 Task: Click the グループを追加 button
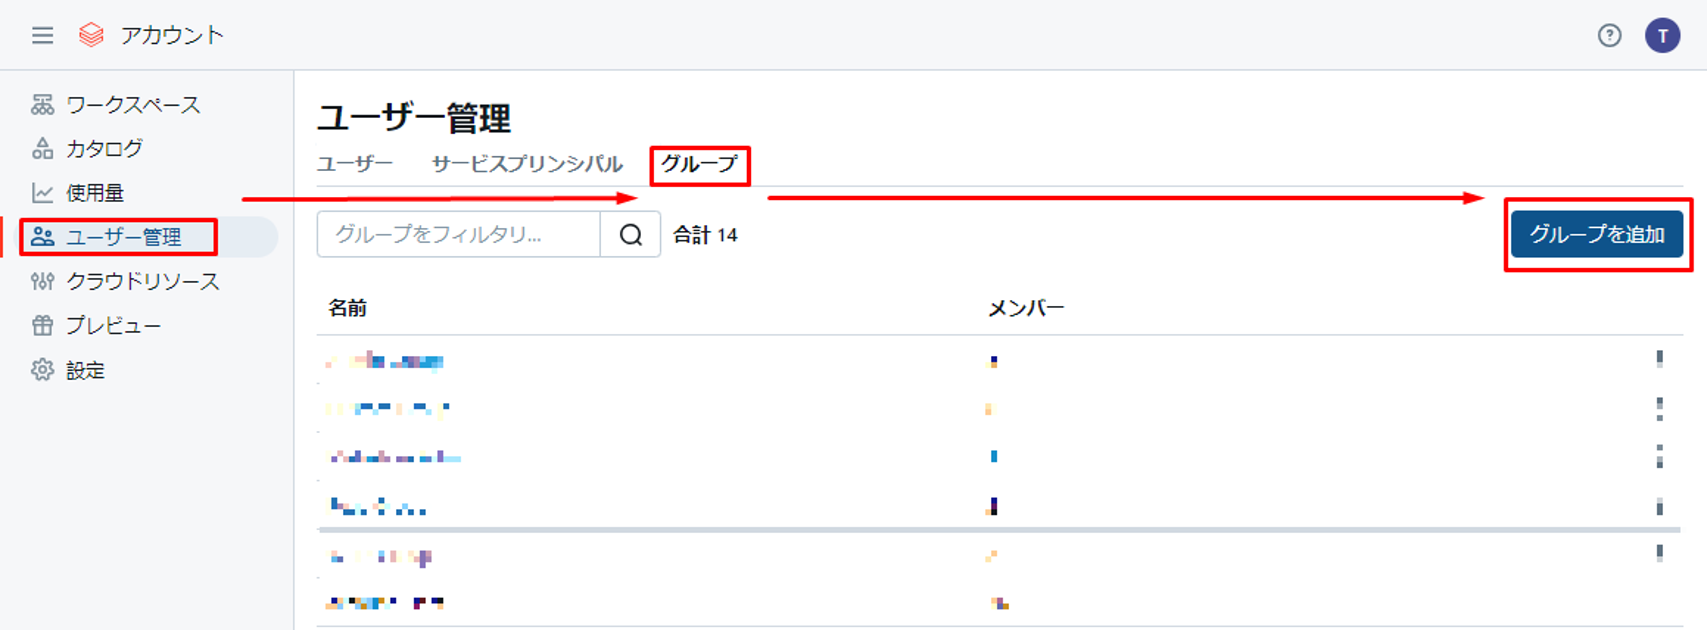point(1596,235)
